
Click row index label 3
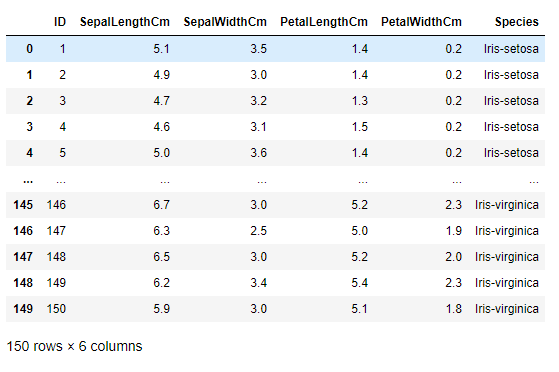coord(30,127)
